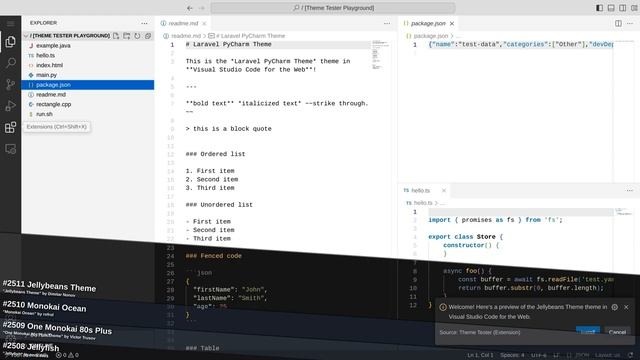Click errors and warnings count in status bar

click(x=67, y=355)
